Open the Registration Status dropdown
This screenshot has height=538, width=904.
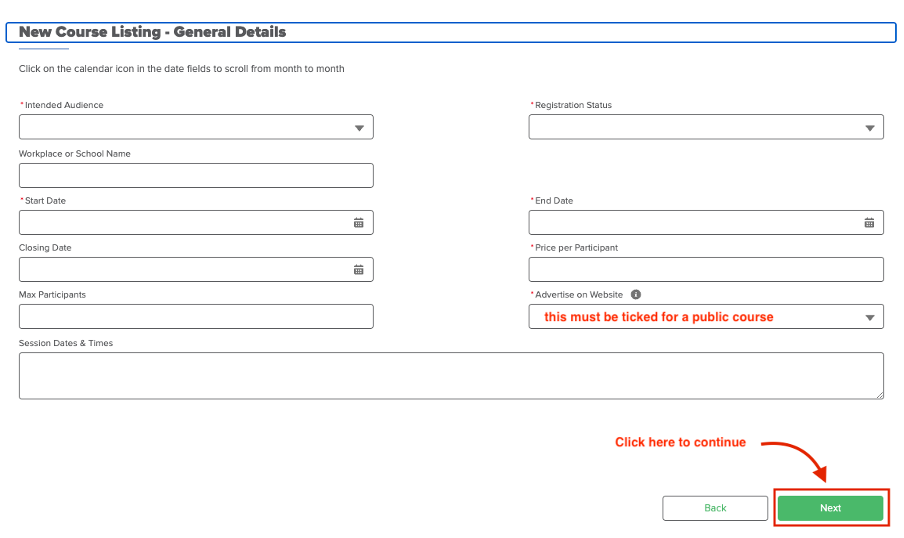point(869,128)
